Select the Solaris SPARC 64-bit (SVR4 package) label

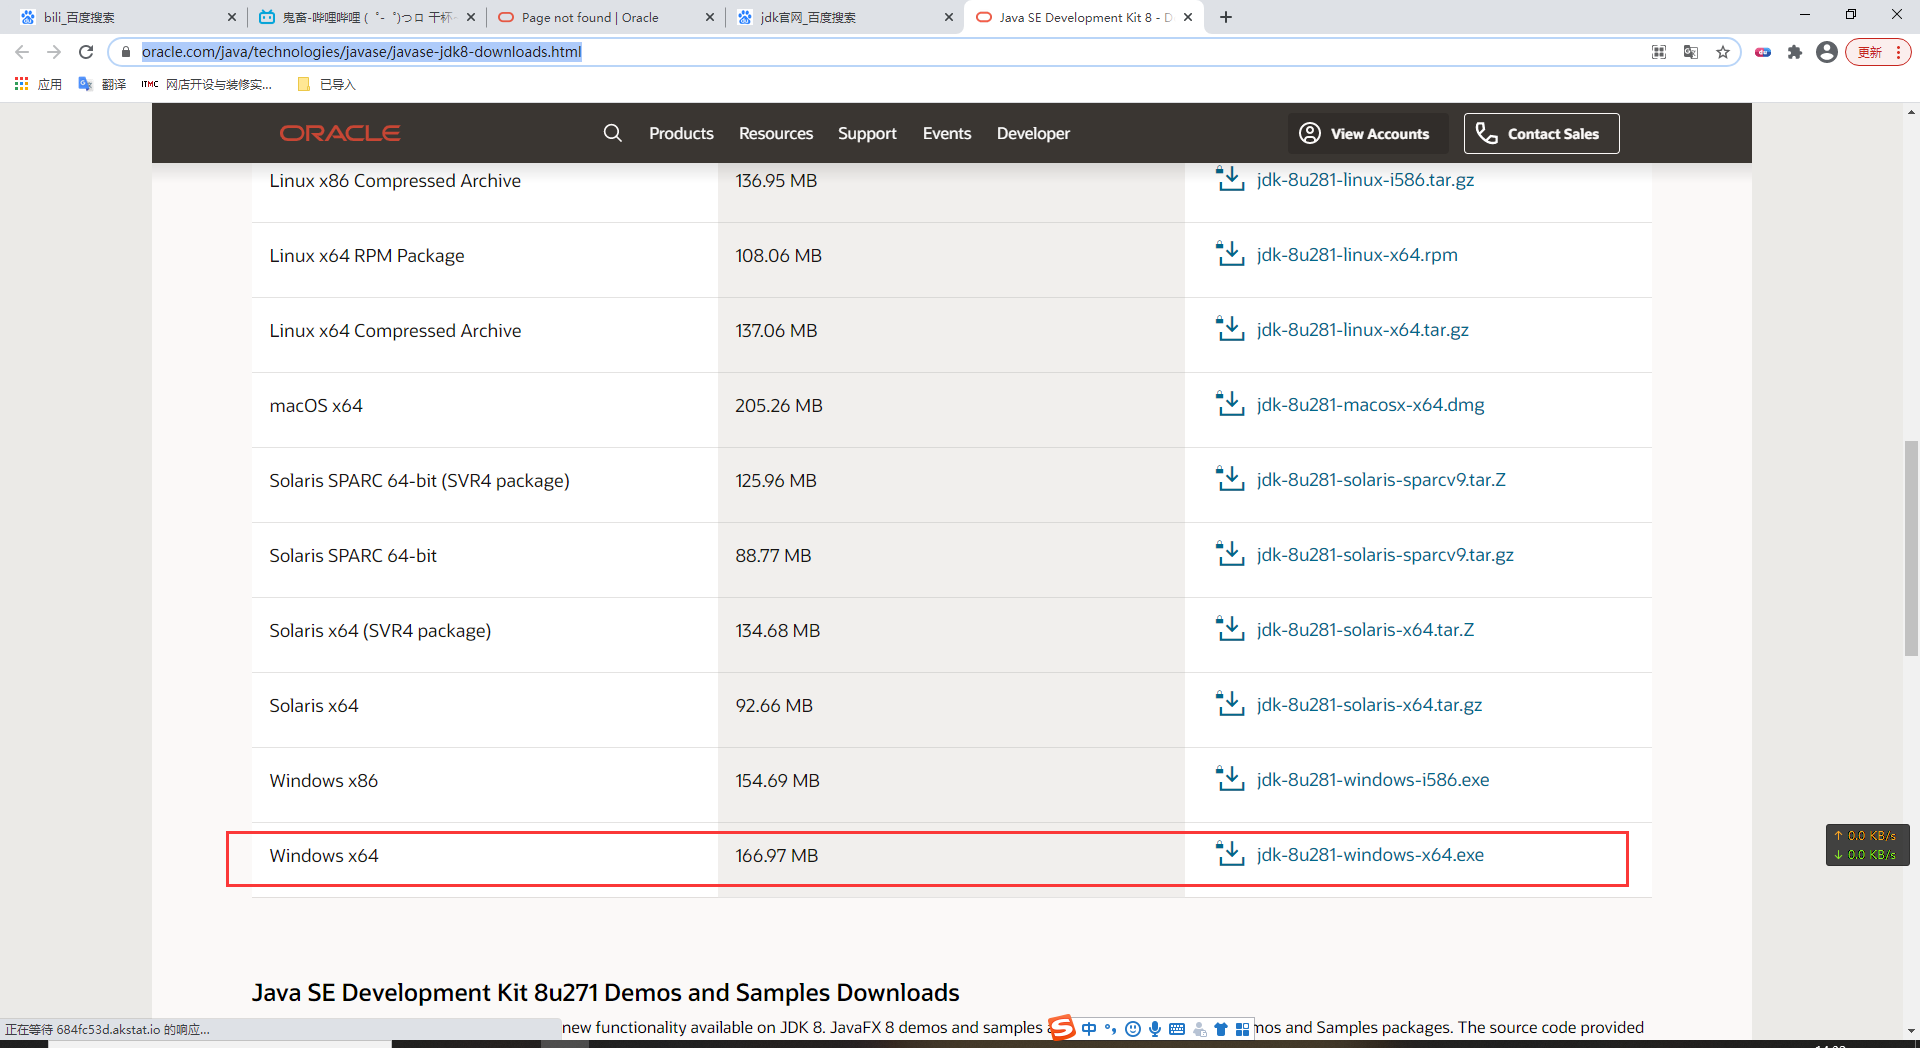point(419,480)
